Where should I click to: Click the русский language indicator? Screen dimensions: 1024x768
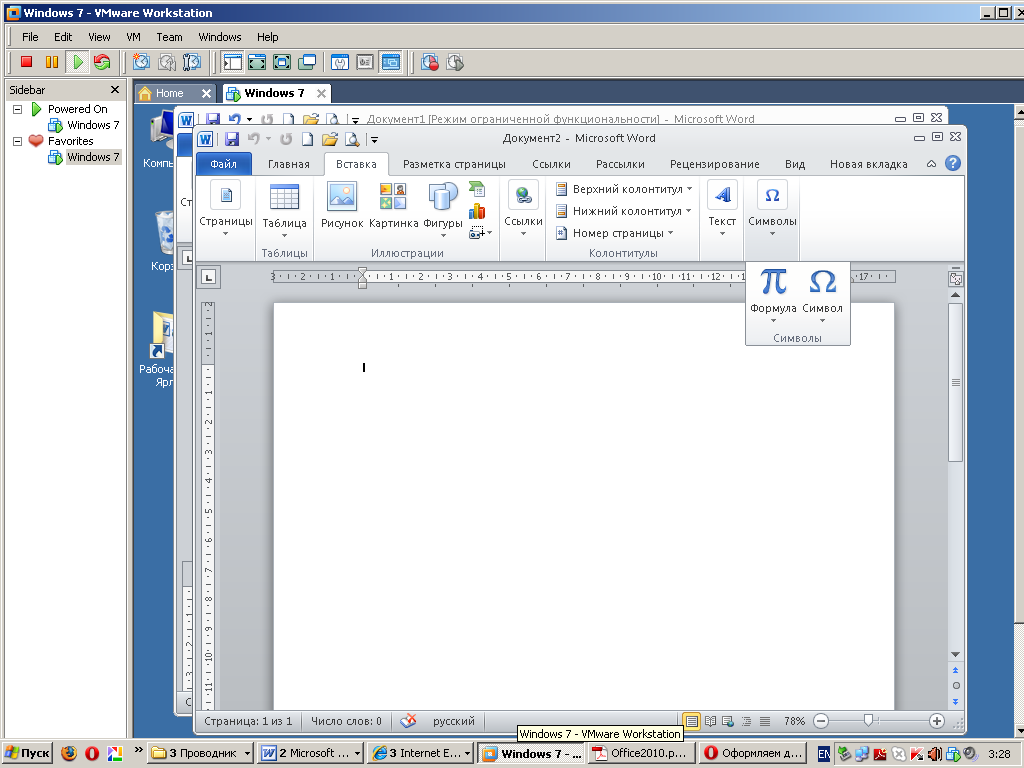tap(453, 721)
